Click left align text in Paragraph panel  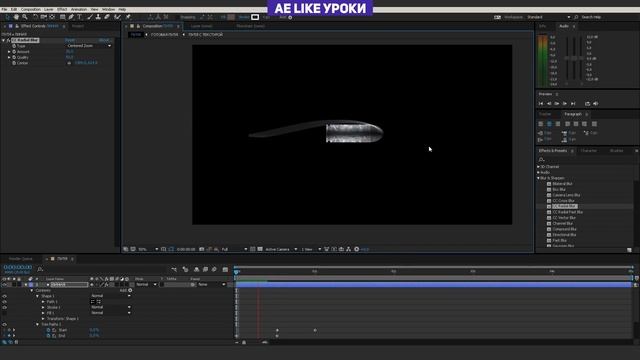pyautogui.click(x=541, y=124)
